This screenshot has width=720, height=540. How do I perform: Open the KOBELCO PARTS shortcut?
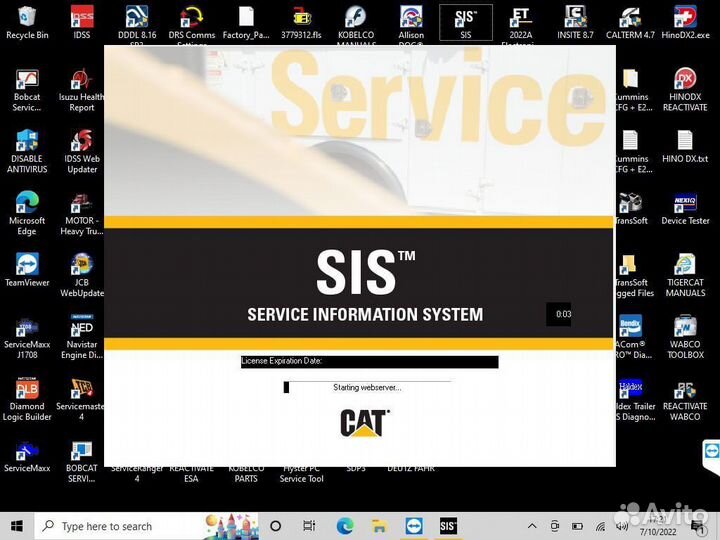[246, 475]
